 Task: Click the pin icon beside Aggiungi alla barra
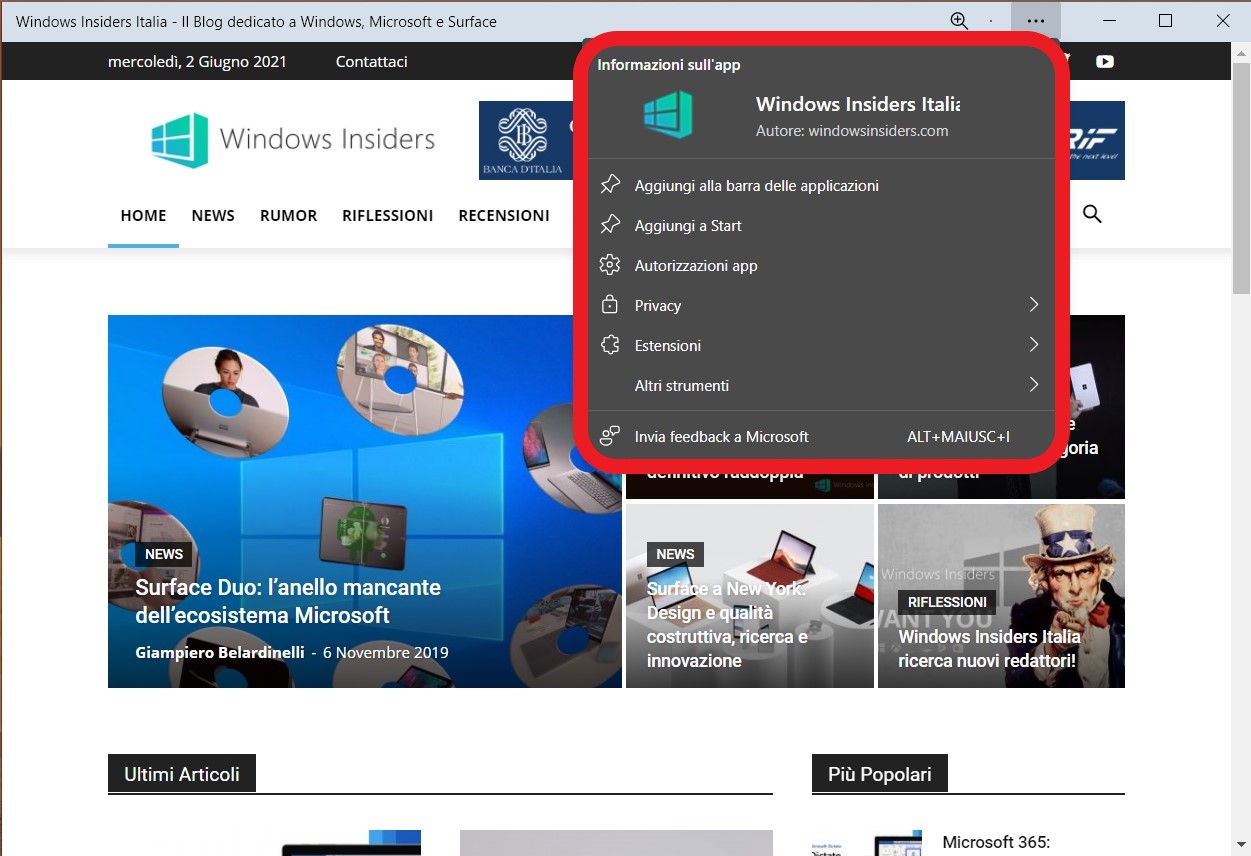[x=610, y=185]
